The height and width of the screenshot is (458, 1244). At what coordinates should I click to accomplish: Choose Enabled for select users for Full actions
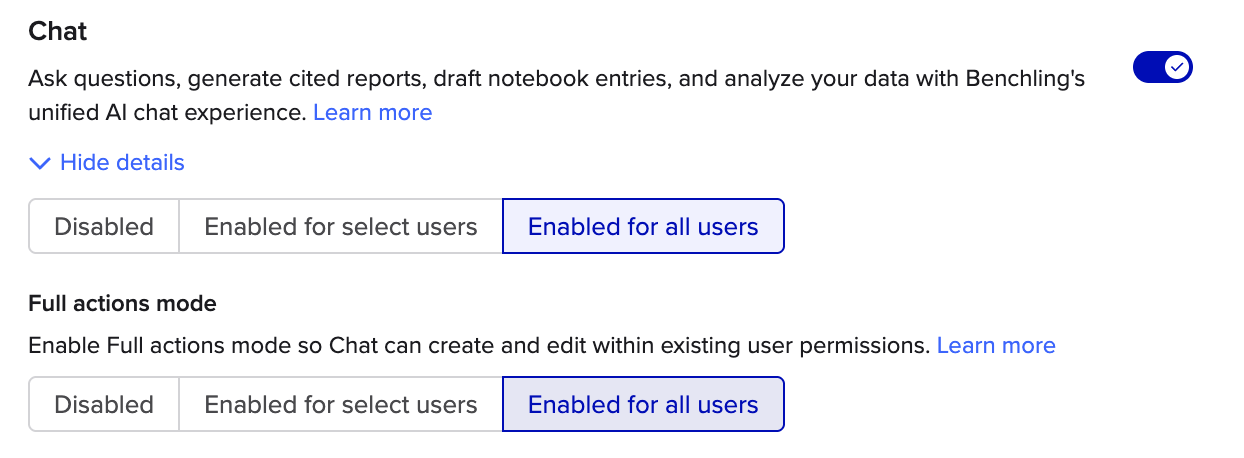341,405
